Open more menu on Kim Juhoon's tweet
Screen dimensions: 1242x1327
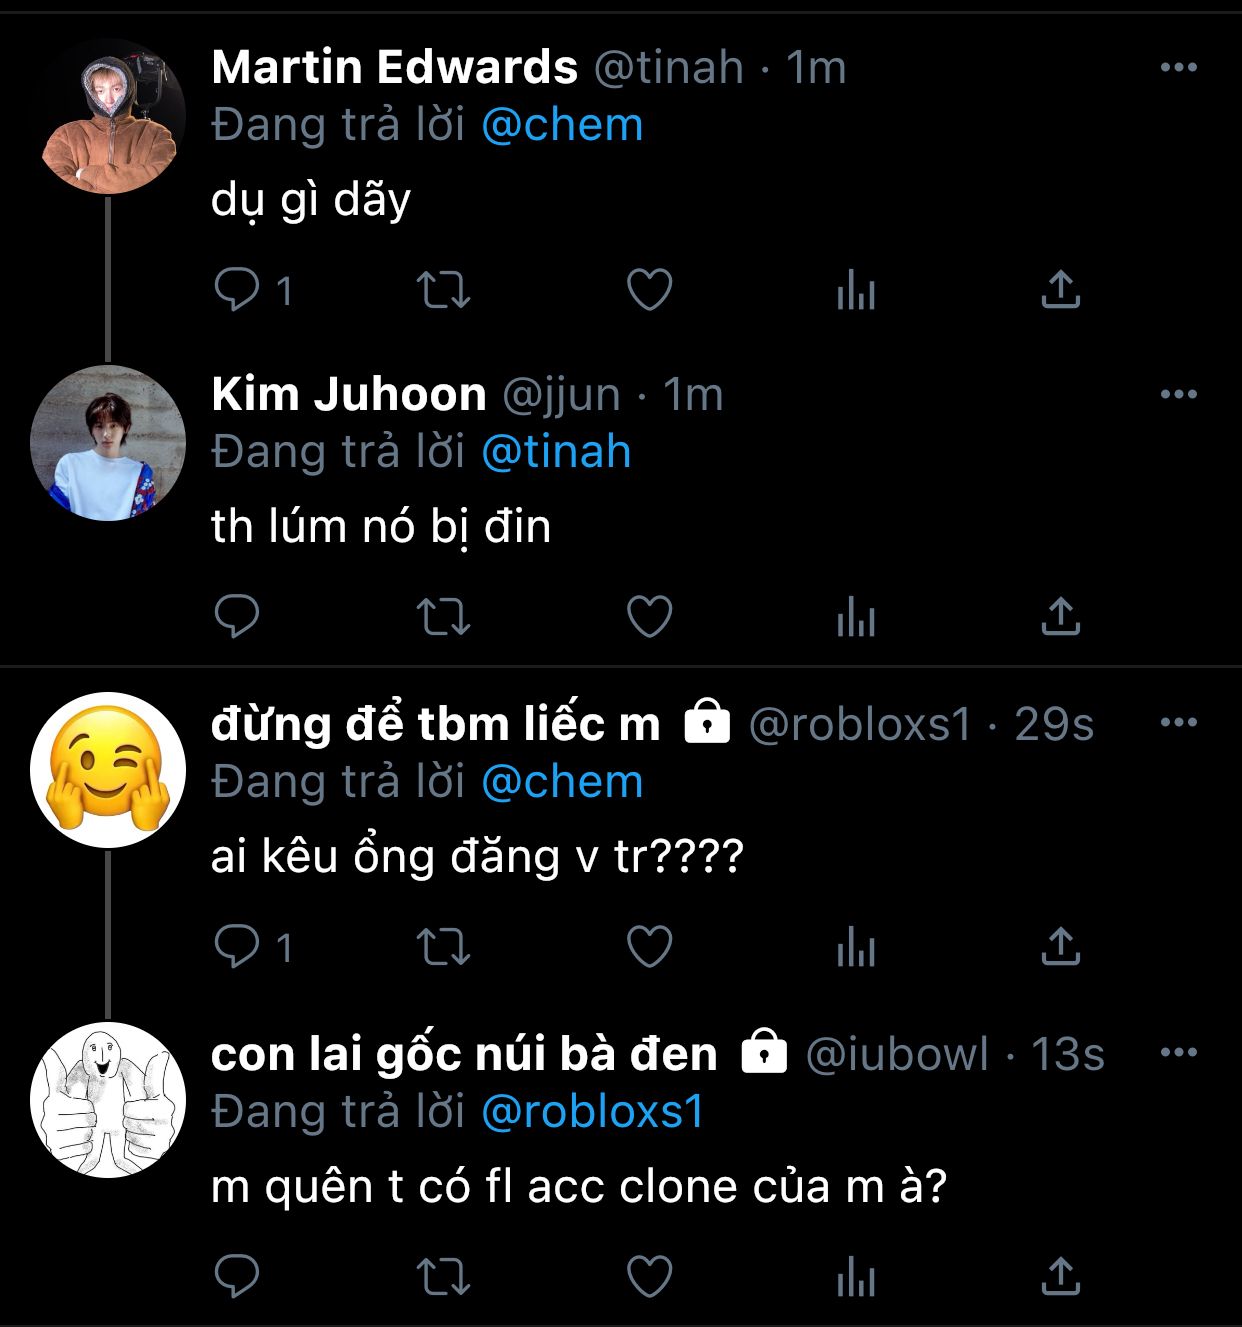[x=1178, y=394]
